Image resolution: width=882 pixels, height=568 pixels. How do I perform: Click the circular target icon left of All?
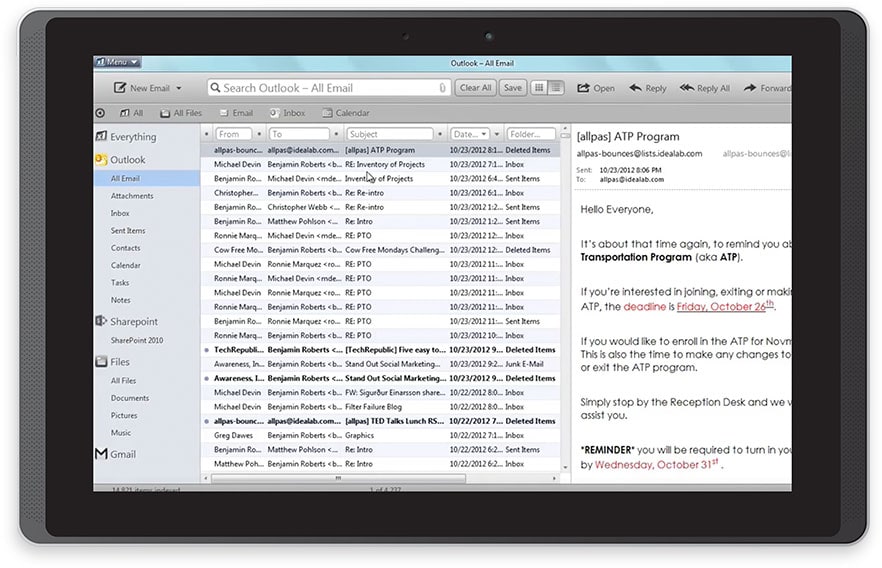point(100,113)
